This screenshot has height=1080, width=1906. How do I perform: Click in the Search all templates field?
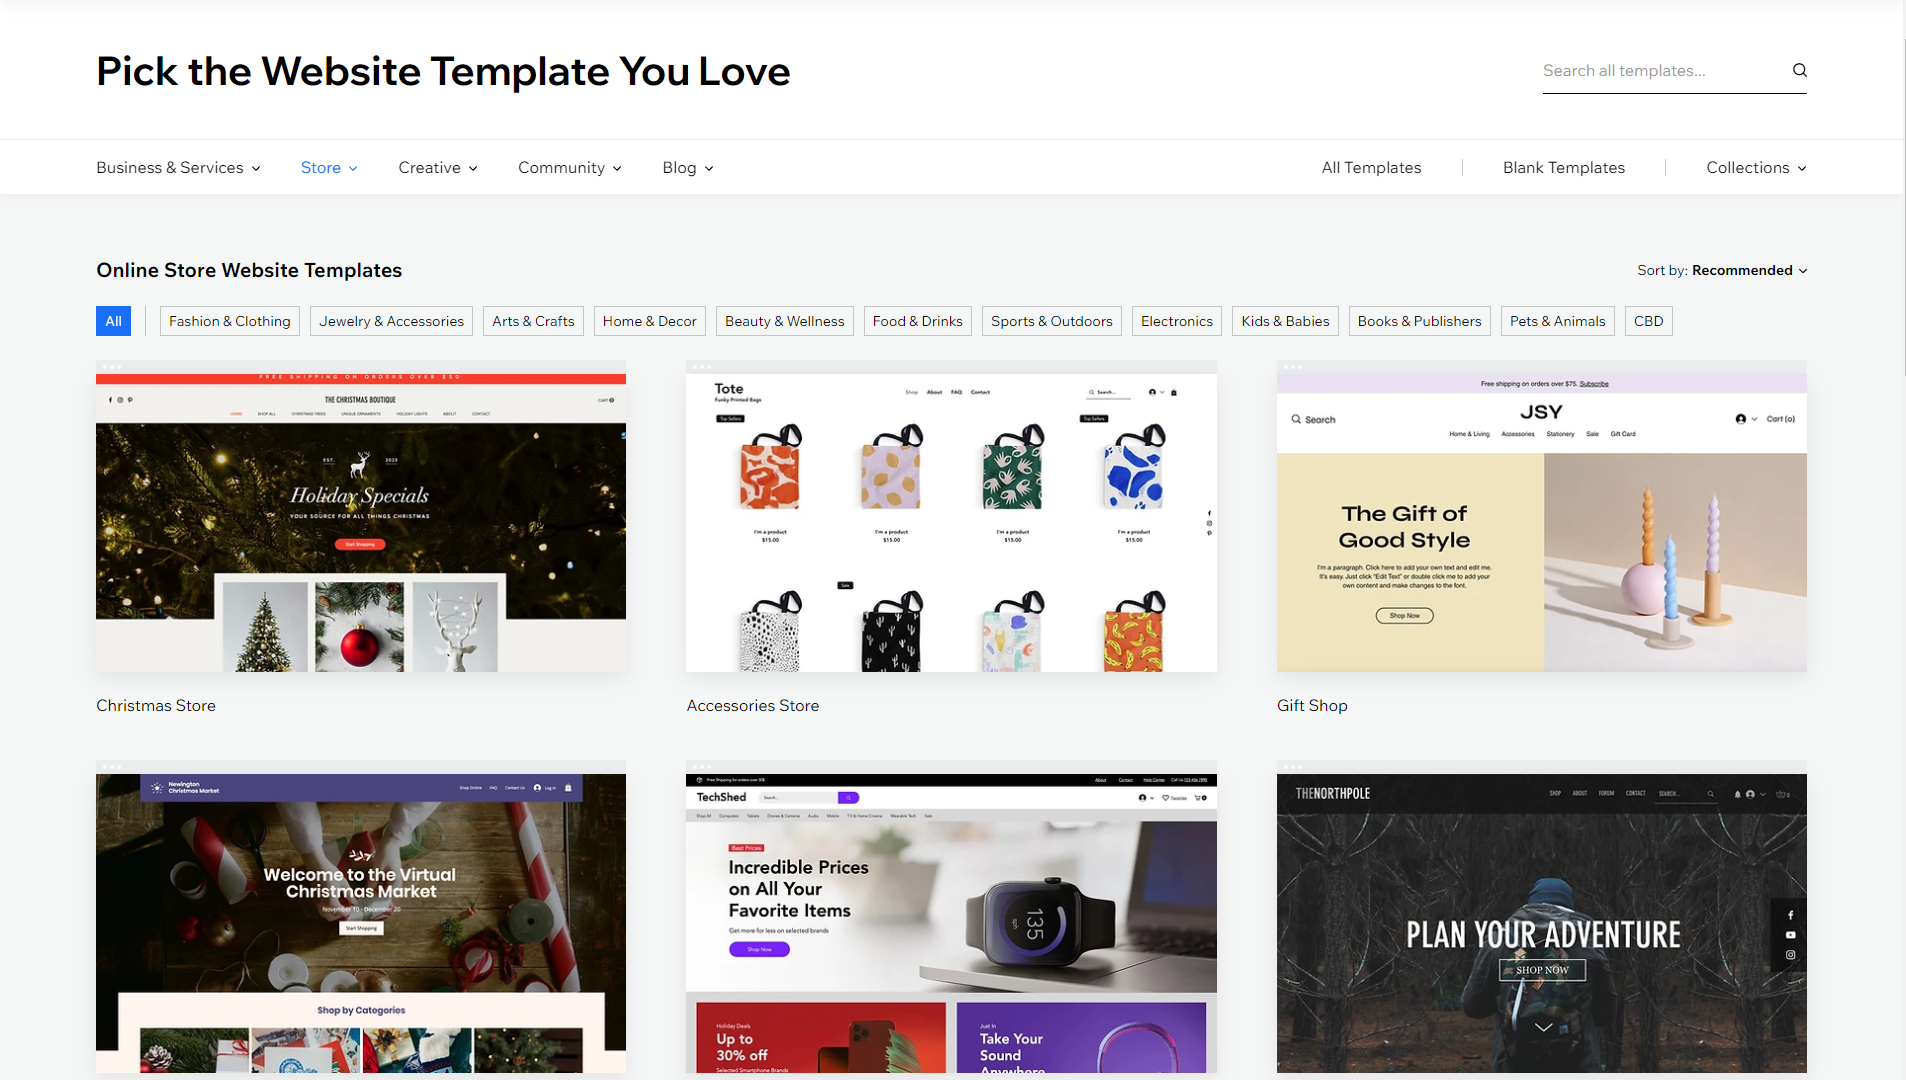pyautogui.click(x=1660, y=71)
